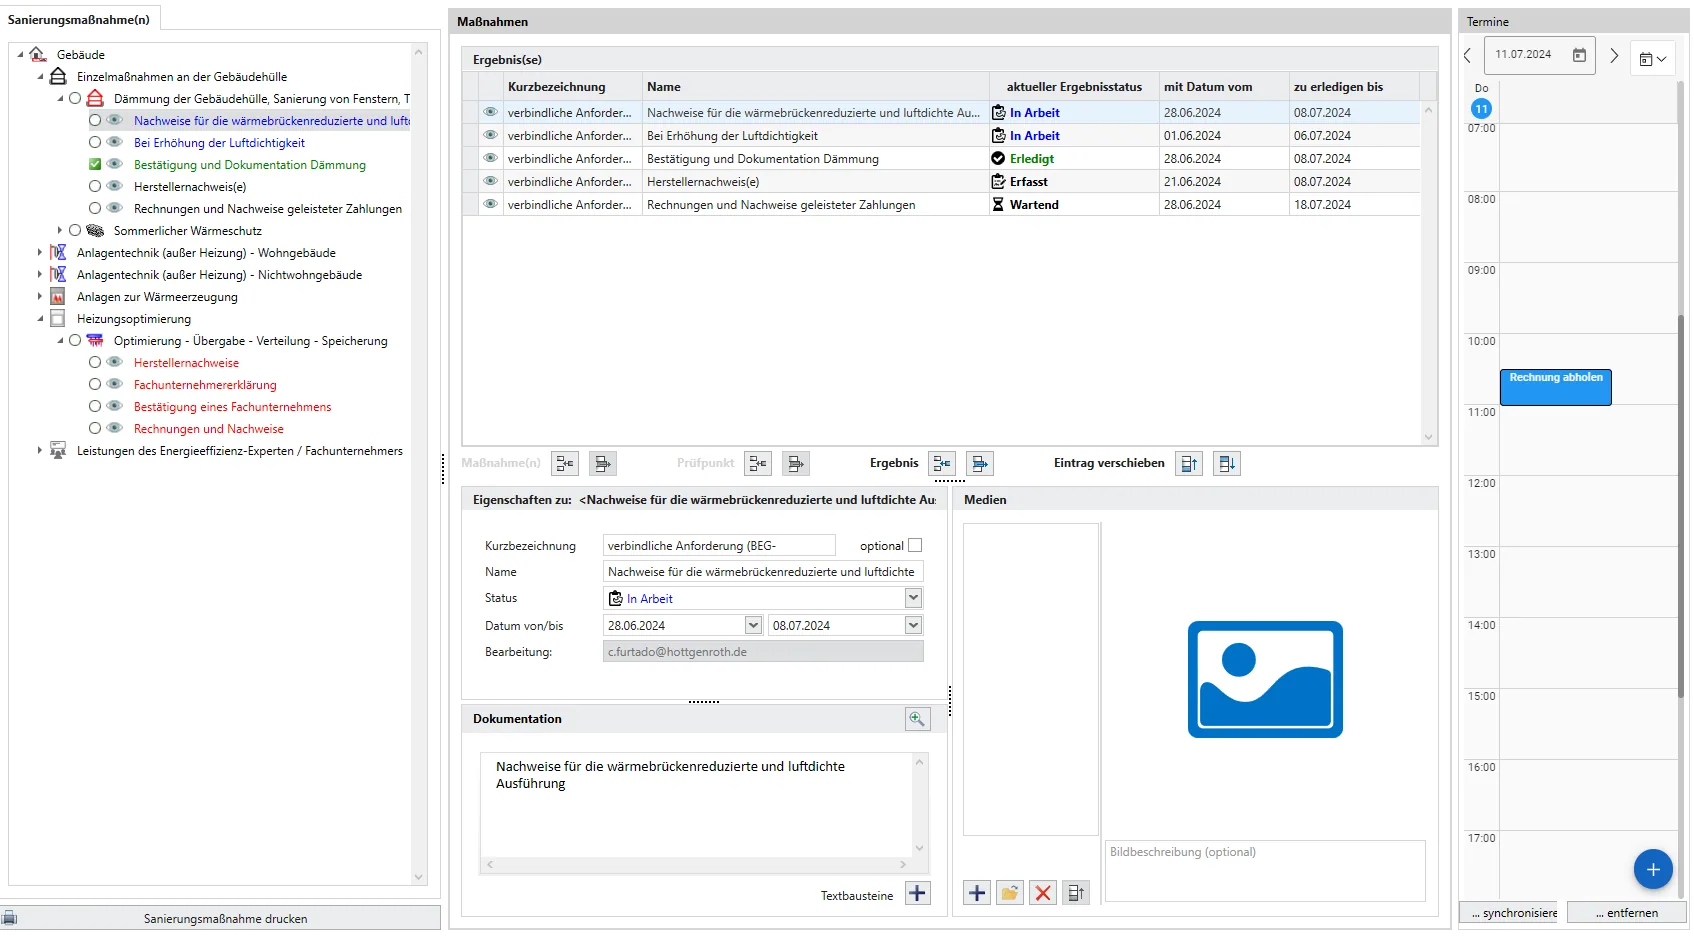Select Fachunternehmererklärung in the tree
The width and height of the screenshot is (1694, 936).
[205, 385]
